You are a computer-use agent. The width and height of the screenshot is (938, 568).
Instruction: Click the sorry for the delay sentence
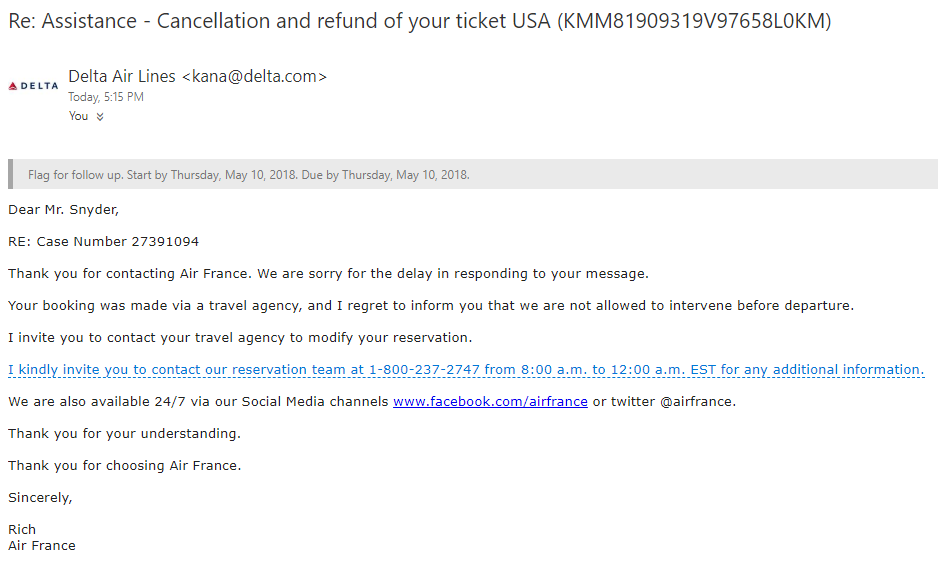[x=328, y=274]
